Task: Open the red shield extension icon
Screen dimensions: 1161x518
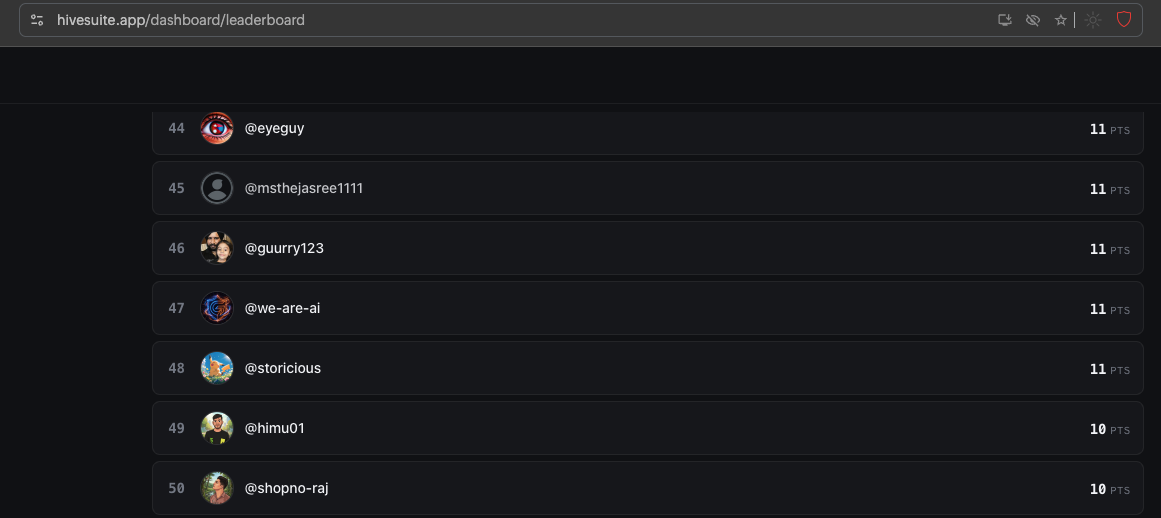Action: tap(1124, 20)
